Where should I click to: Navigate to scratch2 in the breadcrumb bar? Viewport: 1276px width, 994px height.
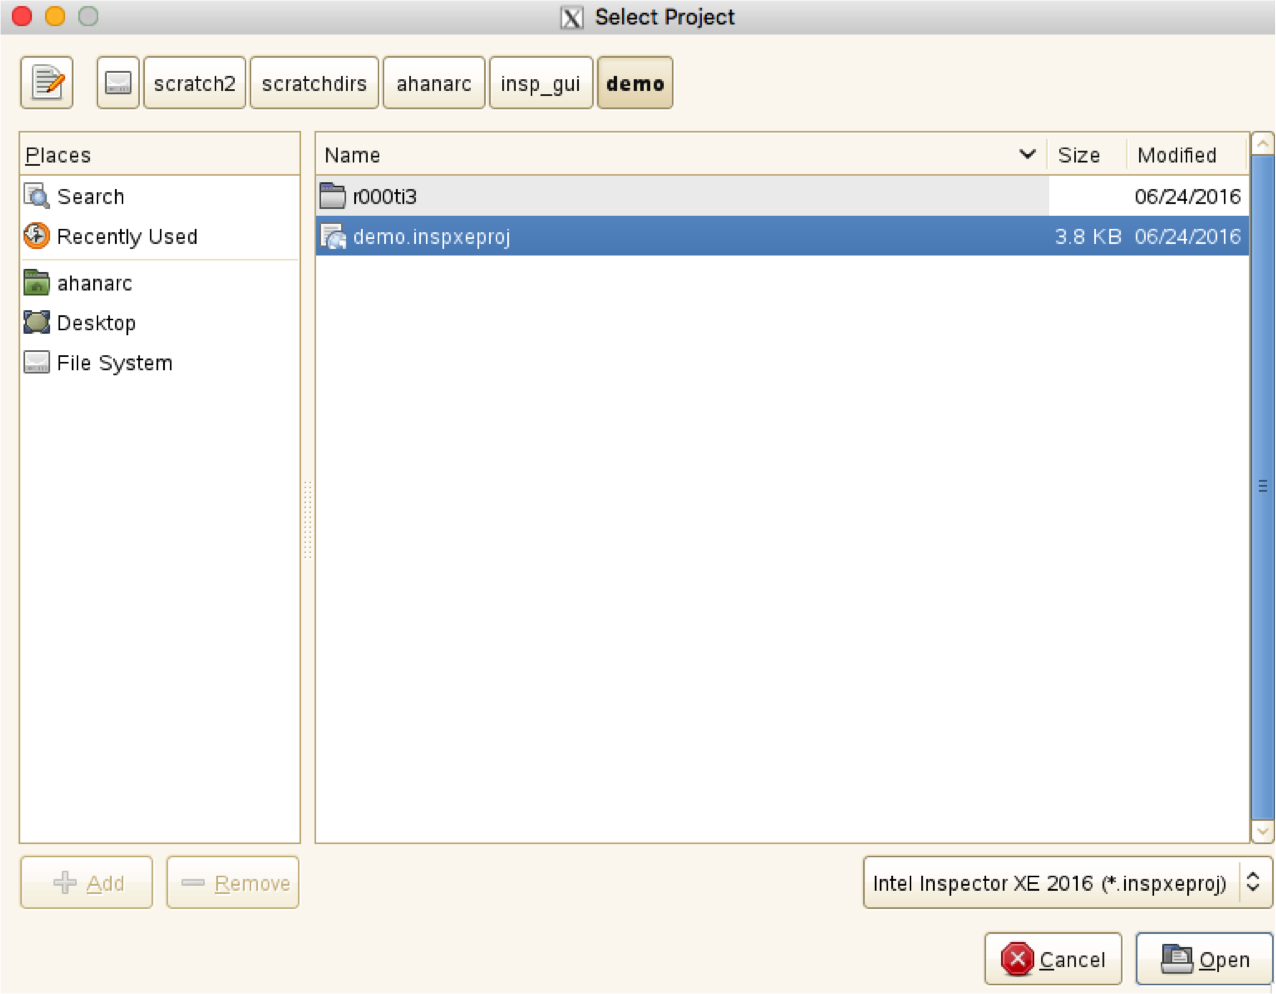pos(194,83)
